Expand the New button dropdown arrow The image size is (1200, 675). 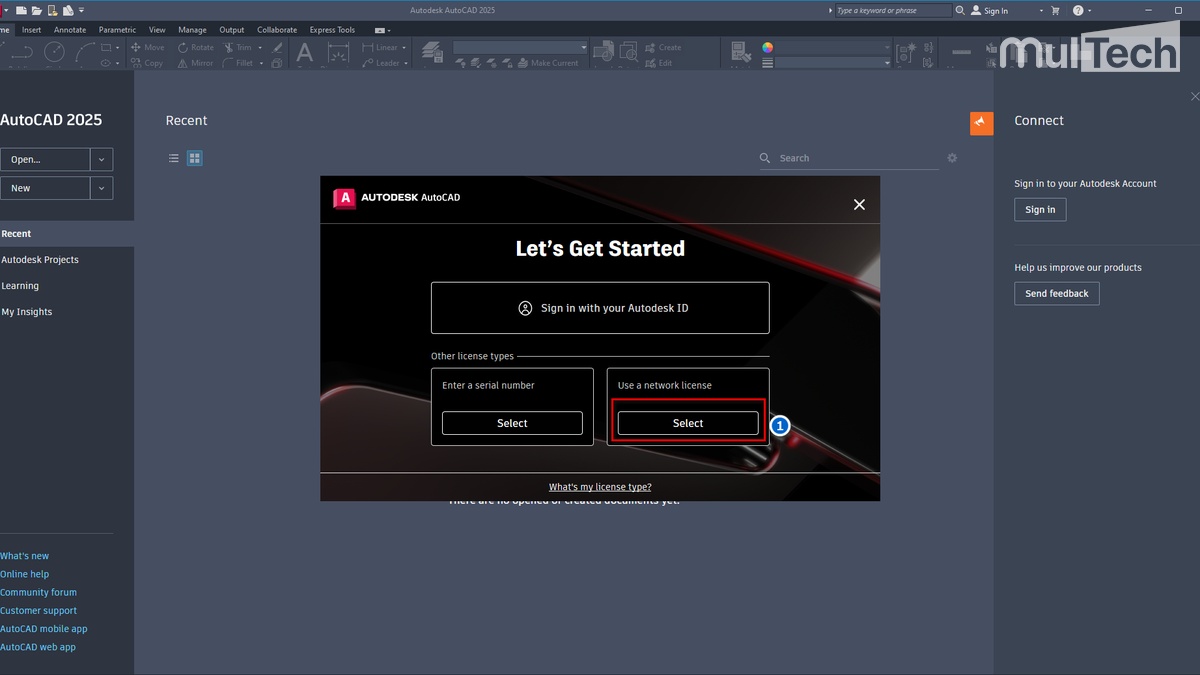(x=101, y=188)
